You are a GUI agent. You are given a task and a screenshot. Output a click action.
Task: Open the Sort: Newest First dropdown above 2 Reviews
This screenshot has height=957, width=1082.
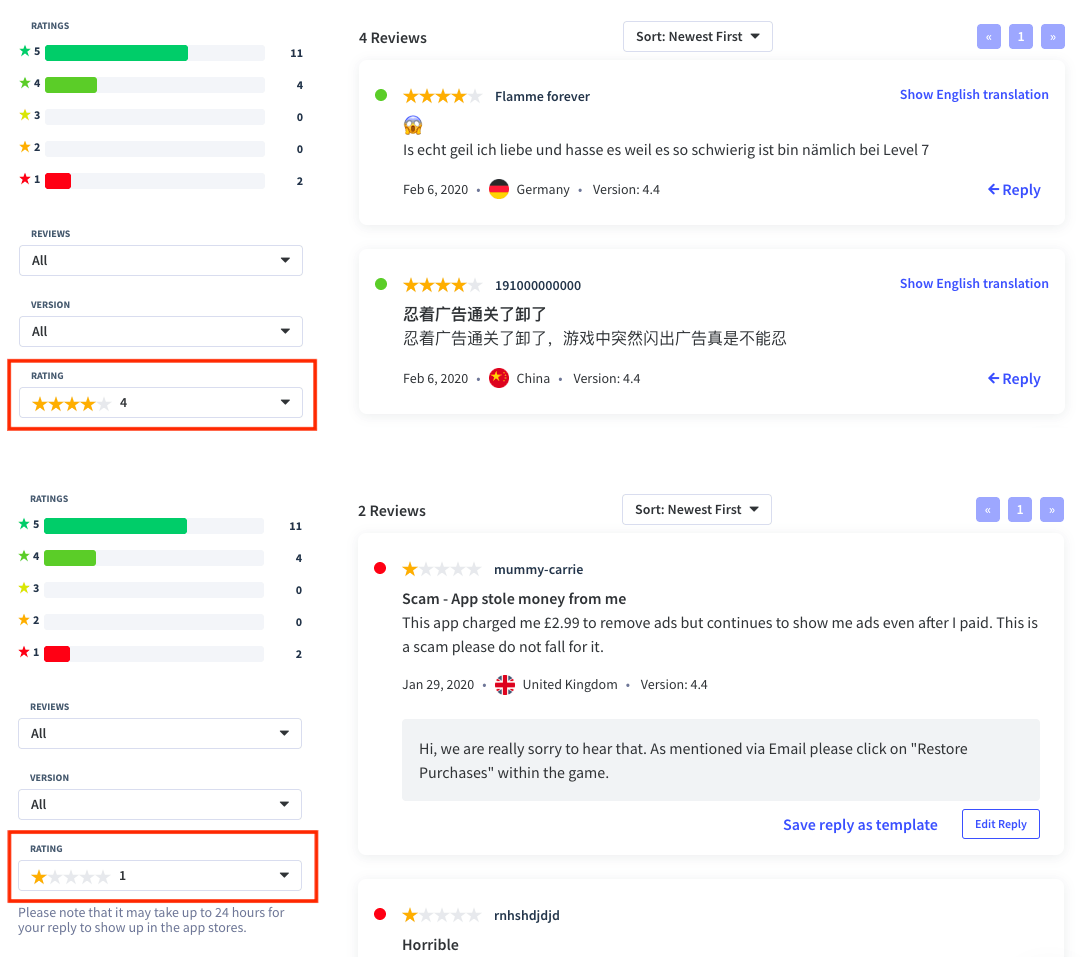click(x=696, y=509)
